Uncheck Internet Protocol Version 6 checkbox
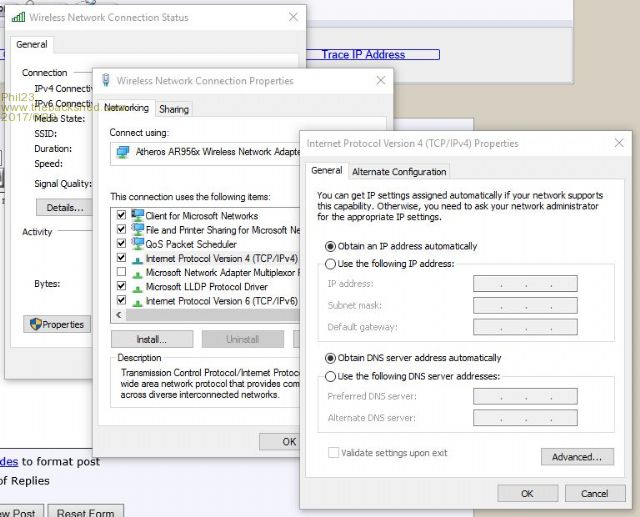640x517 pixels. tap(121, 300)
